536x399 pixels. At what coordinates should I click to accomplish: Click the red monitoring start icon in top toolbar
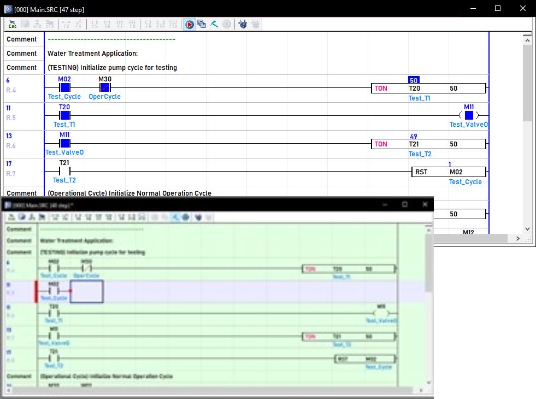pos(189,24)
